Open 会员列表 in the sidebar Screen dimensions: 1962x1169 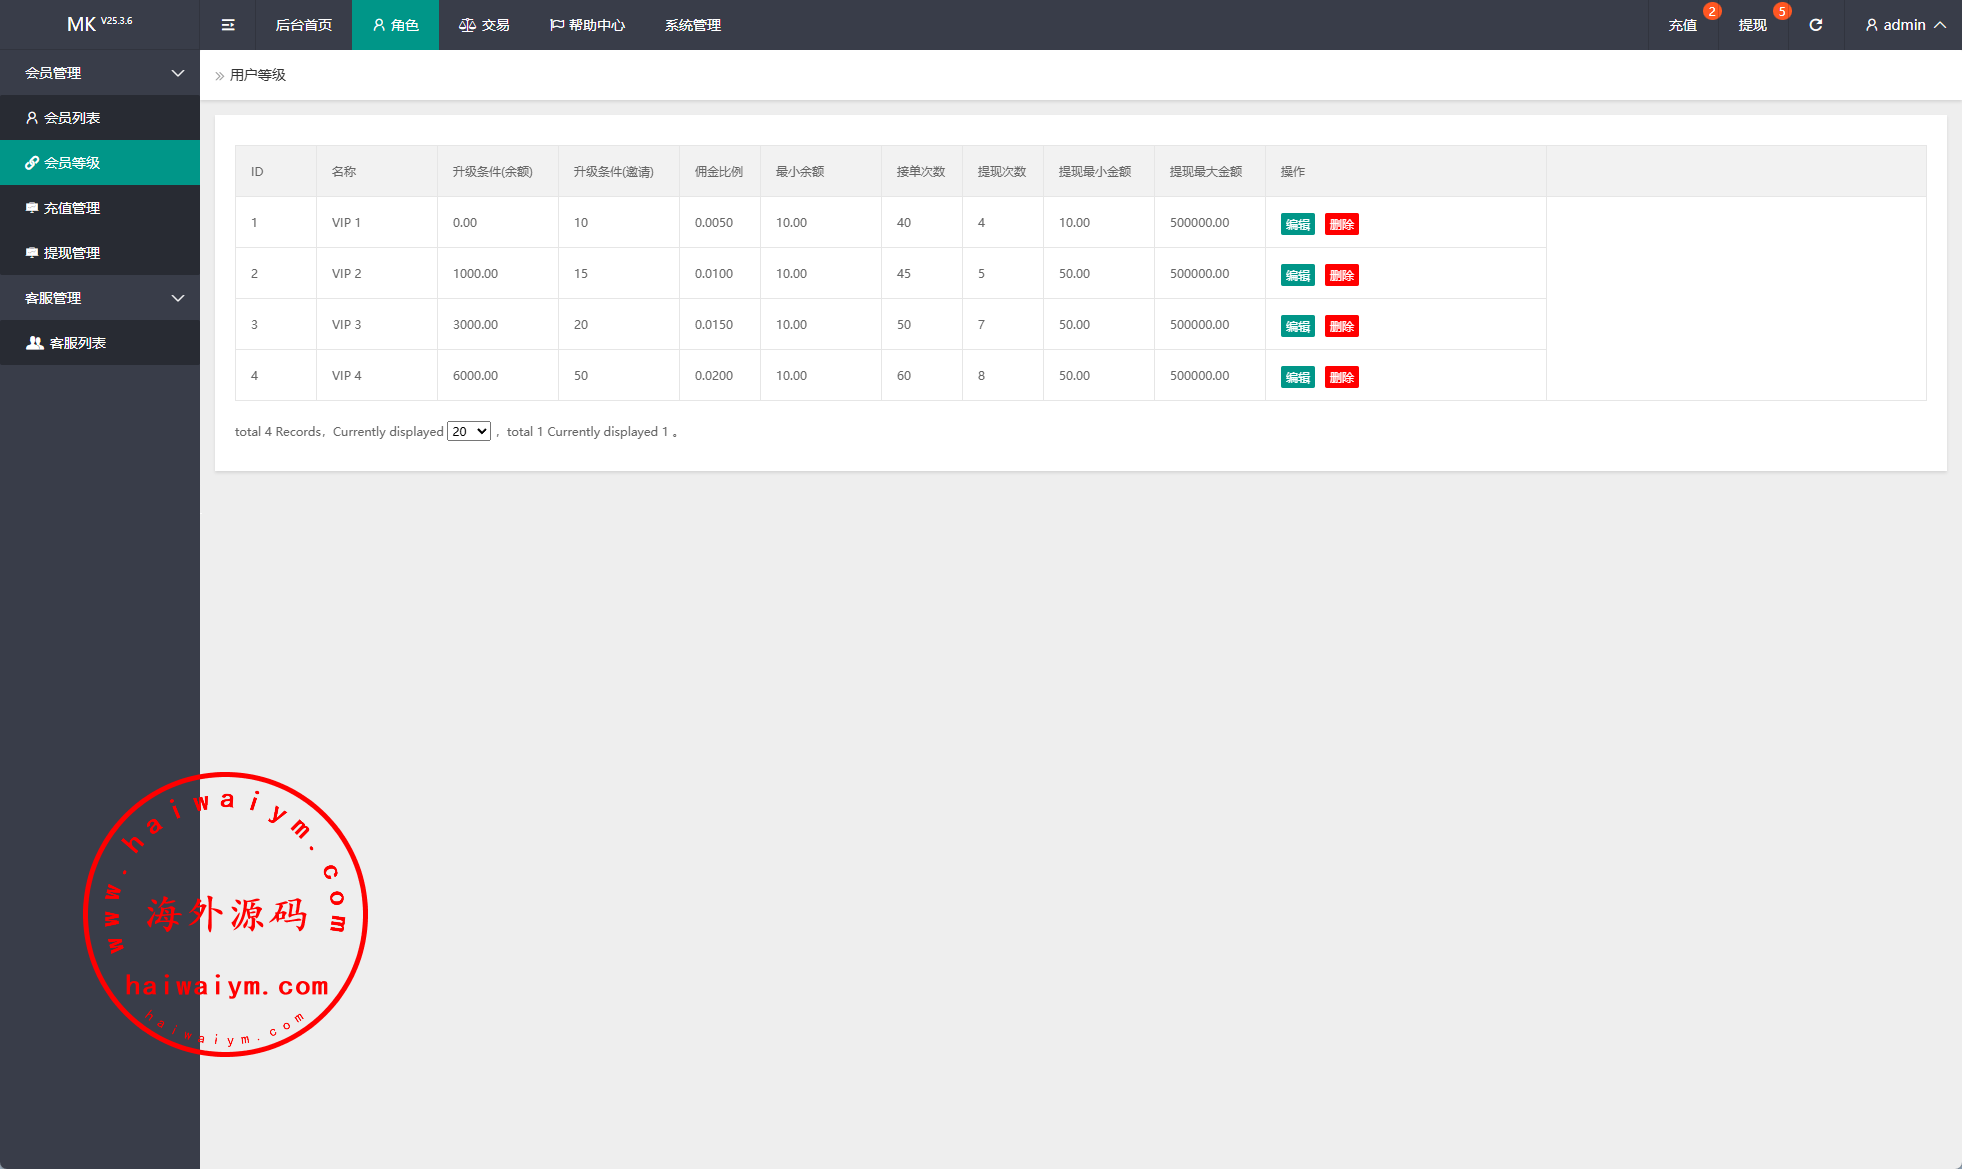(x=71, y=118)
